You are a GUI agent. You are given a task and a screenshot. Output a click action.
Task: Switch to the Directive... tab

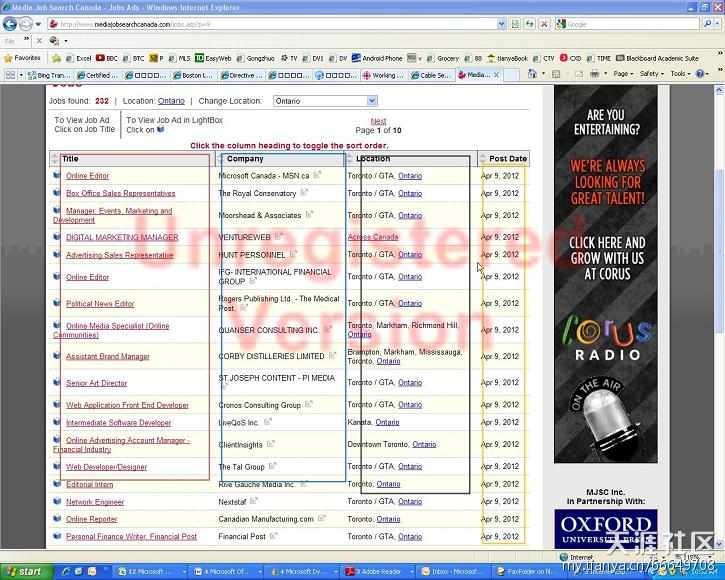(x=241, y=75)
